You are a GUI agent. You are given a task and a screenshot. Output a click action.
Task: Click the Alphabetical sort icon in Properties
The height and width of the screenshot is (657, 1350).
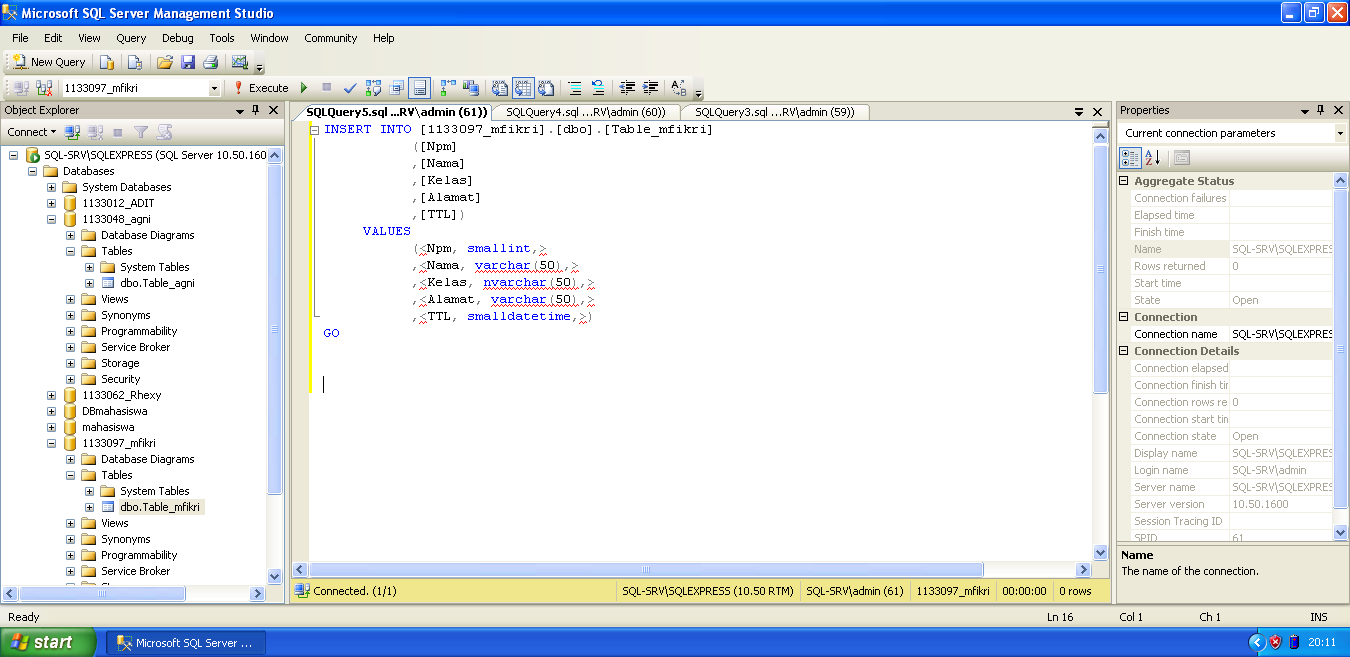pos(1152,158)
